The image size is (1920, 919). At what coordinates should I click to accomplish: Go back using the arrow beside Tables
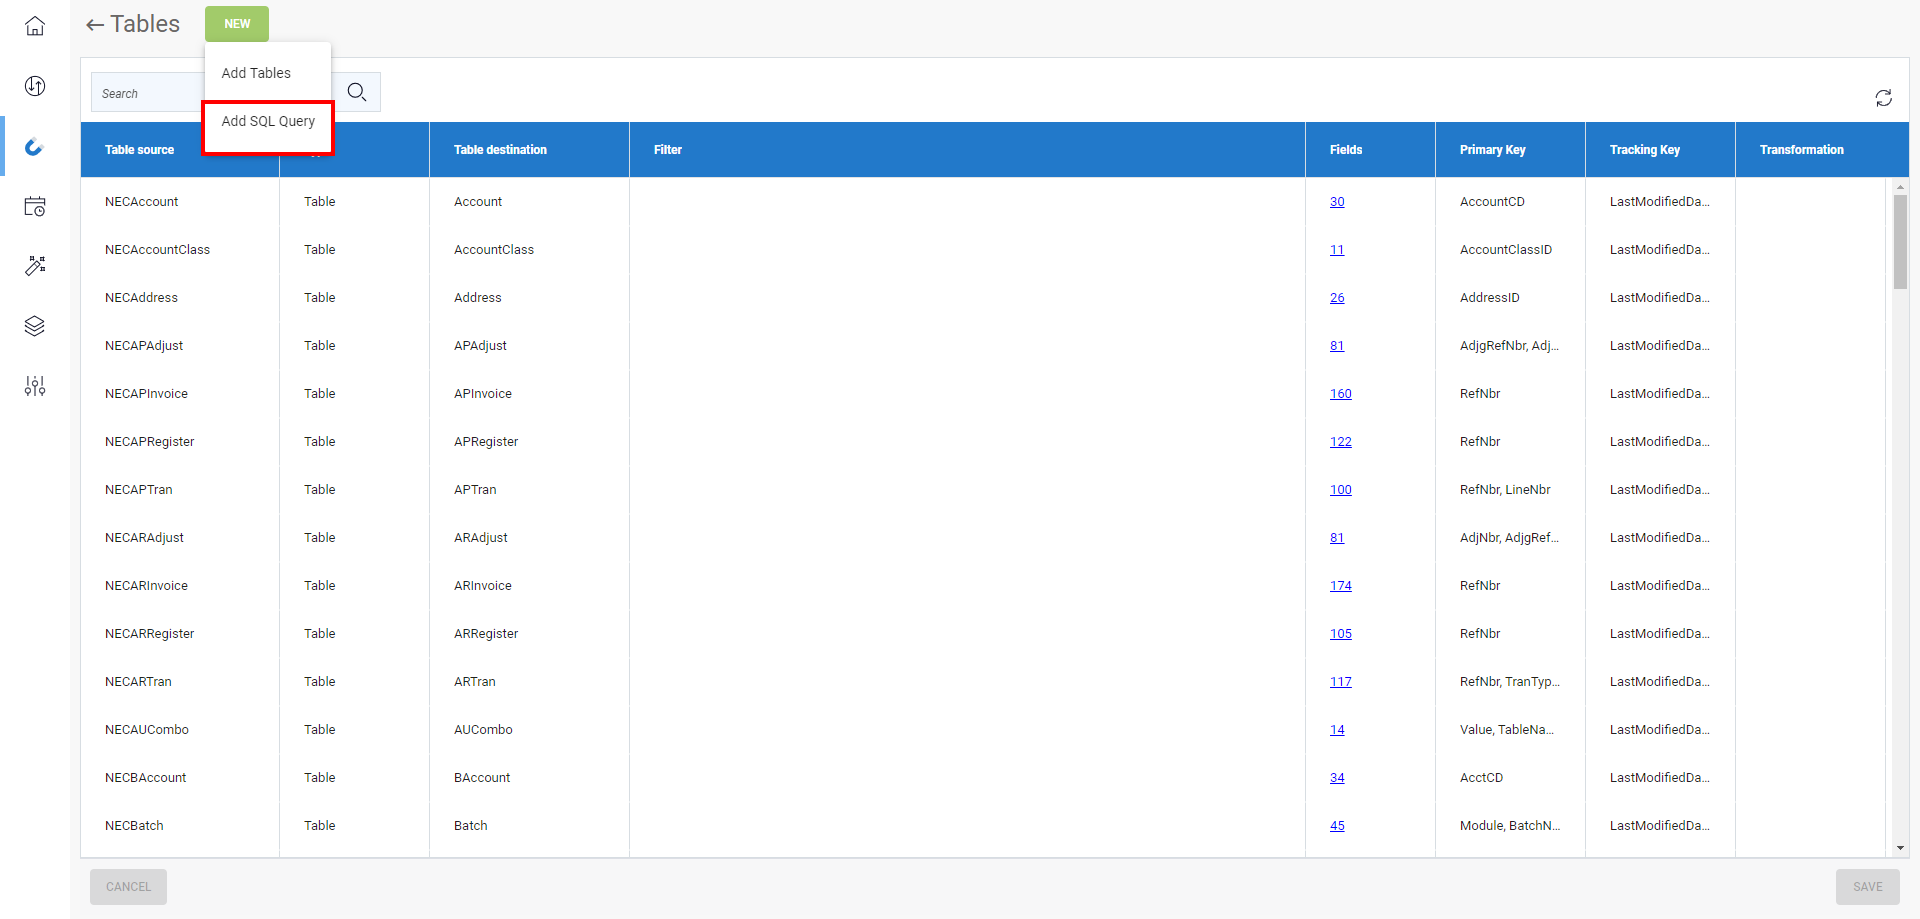[x=95, y=25]
